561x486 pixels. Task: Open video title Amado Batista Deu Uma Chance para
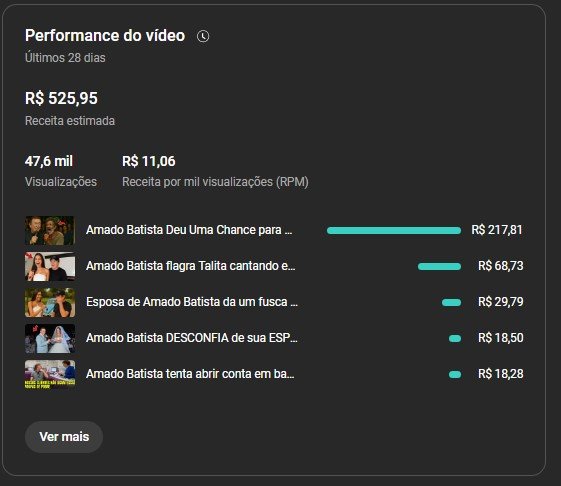189,230
